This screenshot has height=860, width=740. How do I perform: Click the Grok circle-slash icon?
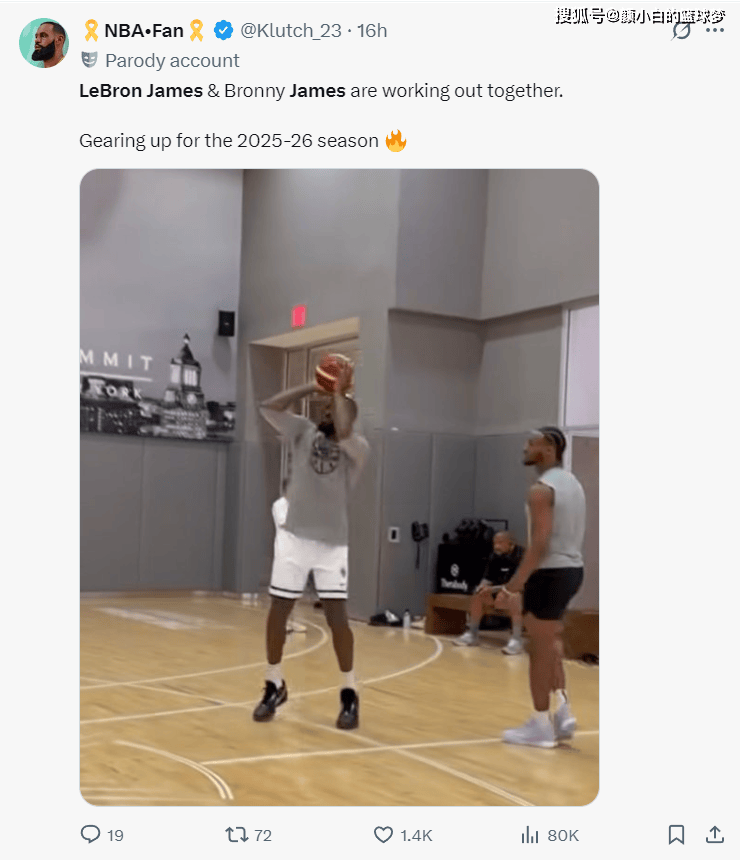[x=681, y=30]
